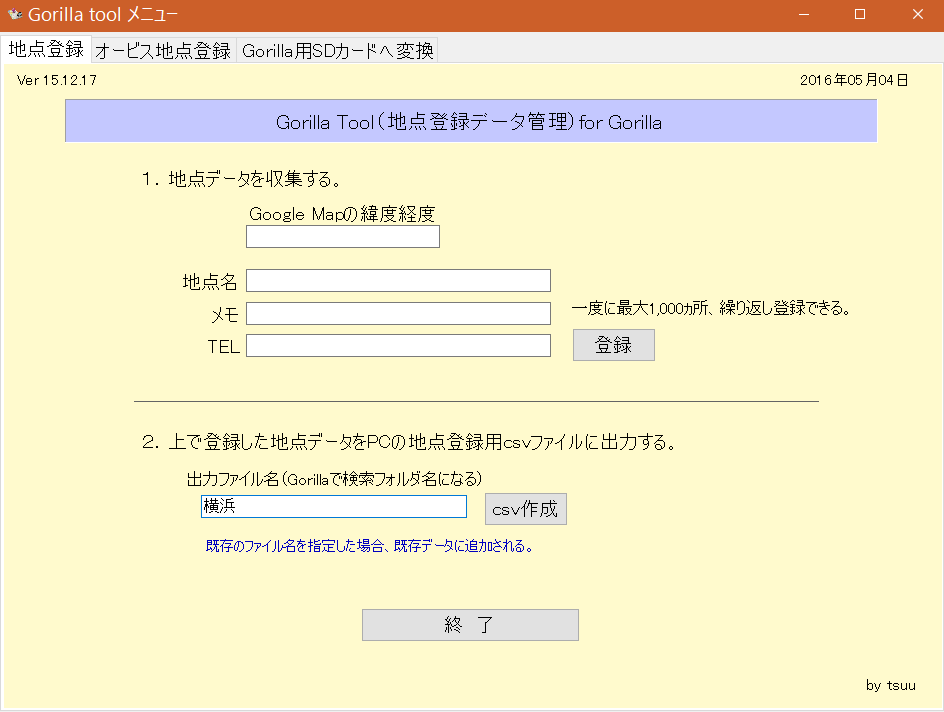Click the Ver 15.12.17 version label
The width and height of the screenshot is (944, 712).
[x=57, y=80]
